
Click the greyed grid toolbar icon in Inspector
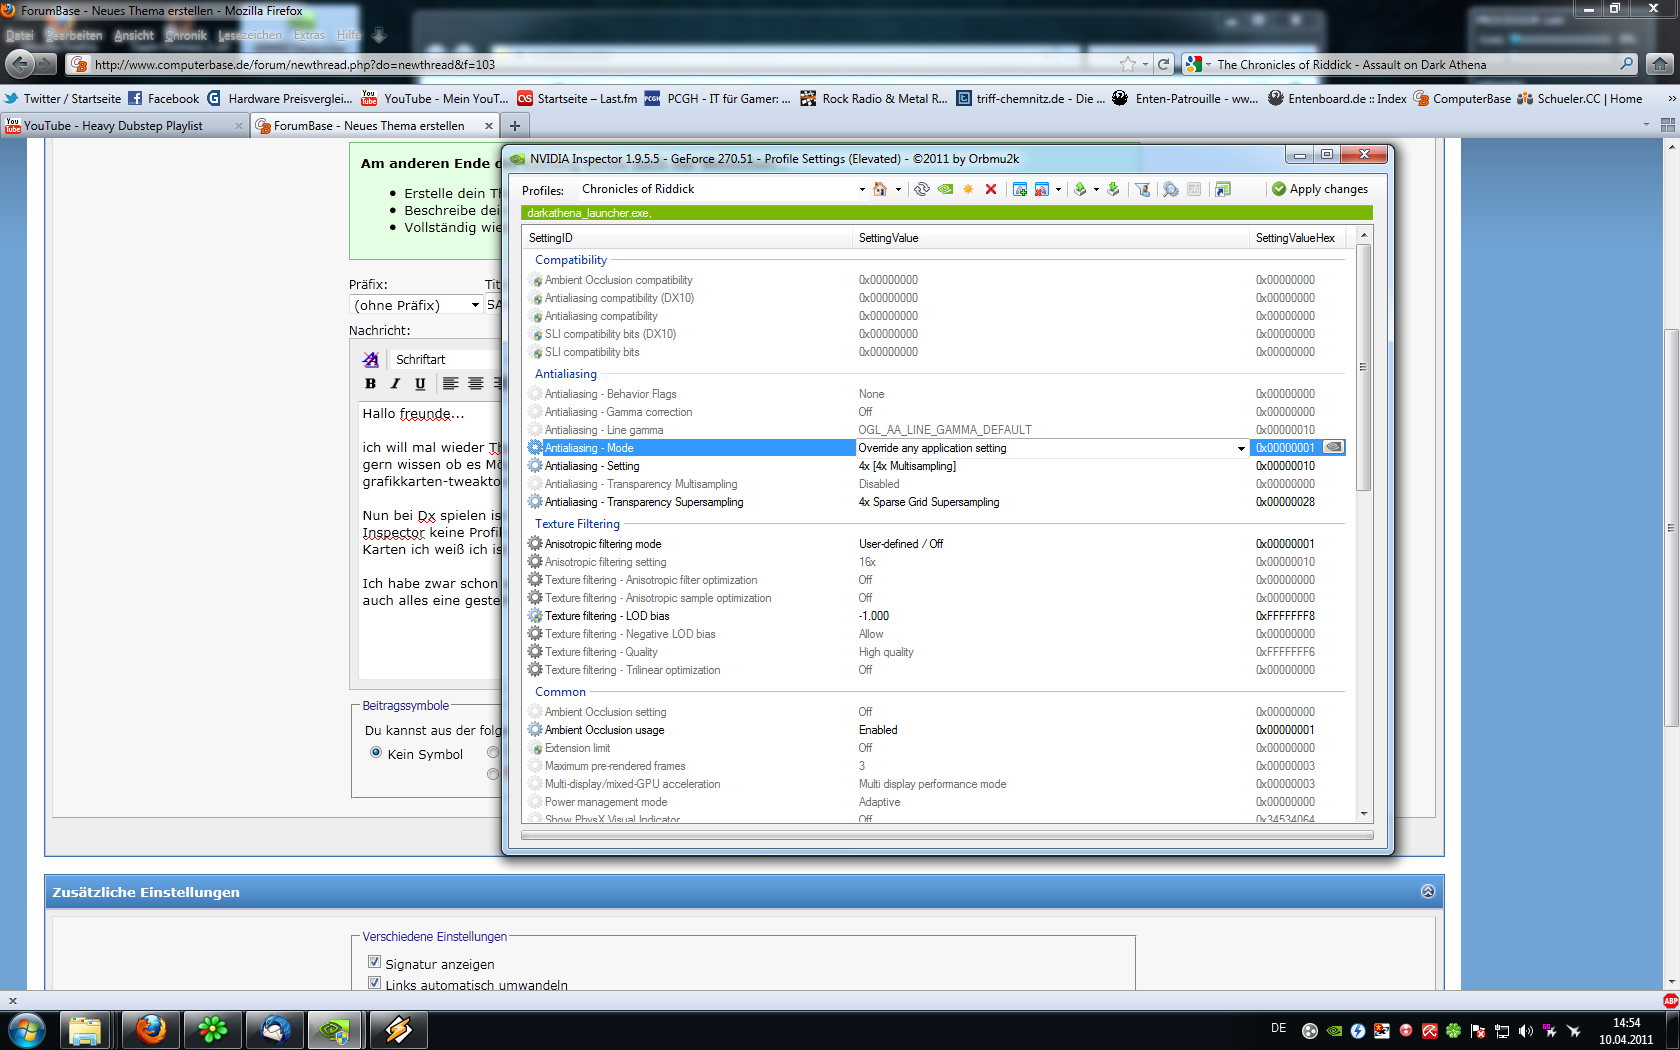pyautogui.click(x=1194, y=189)
